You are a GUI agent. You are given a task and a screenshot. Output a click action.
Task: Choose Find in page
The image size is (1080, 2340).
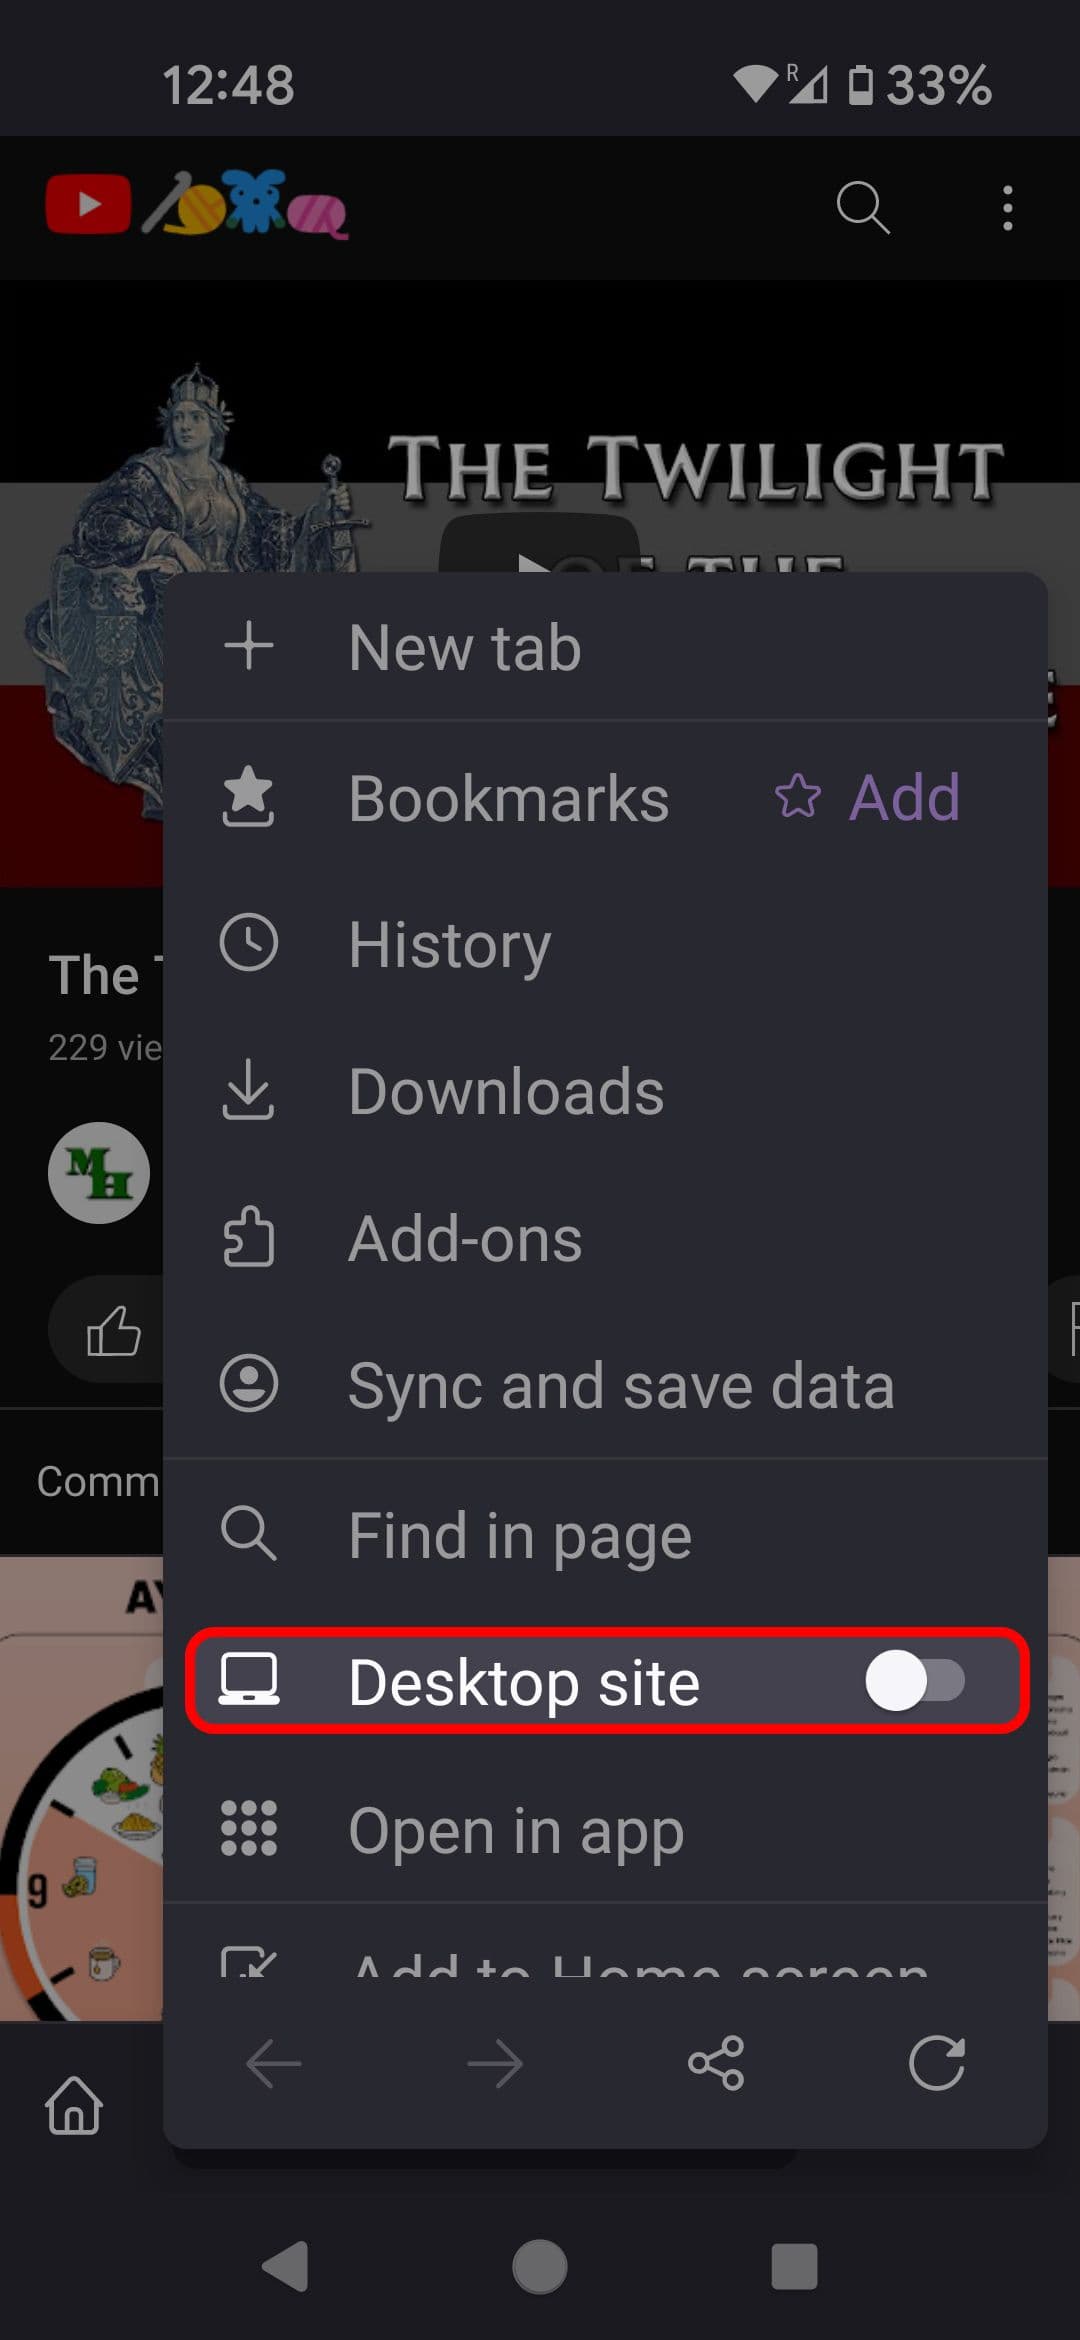tap(605, 1534)
